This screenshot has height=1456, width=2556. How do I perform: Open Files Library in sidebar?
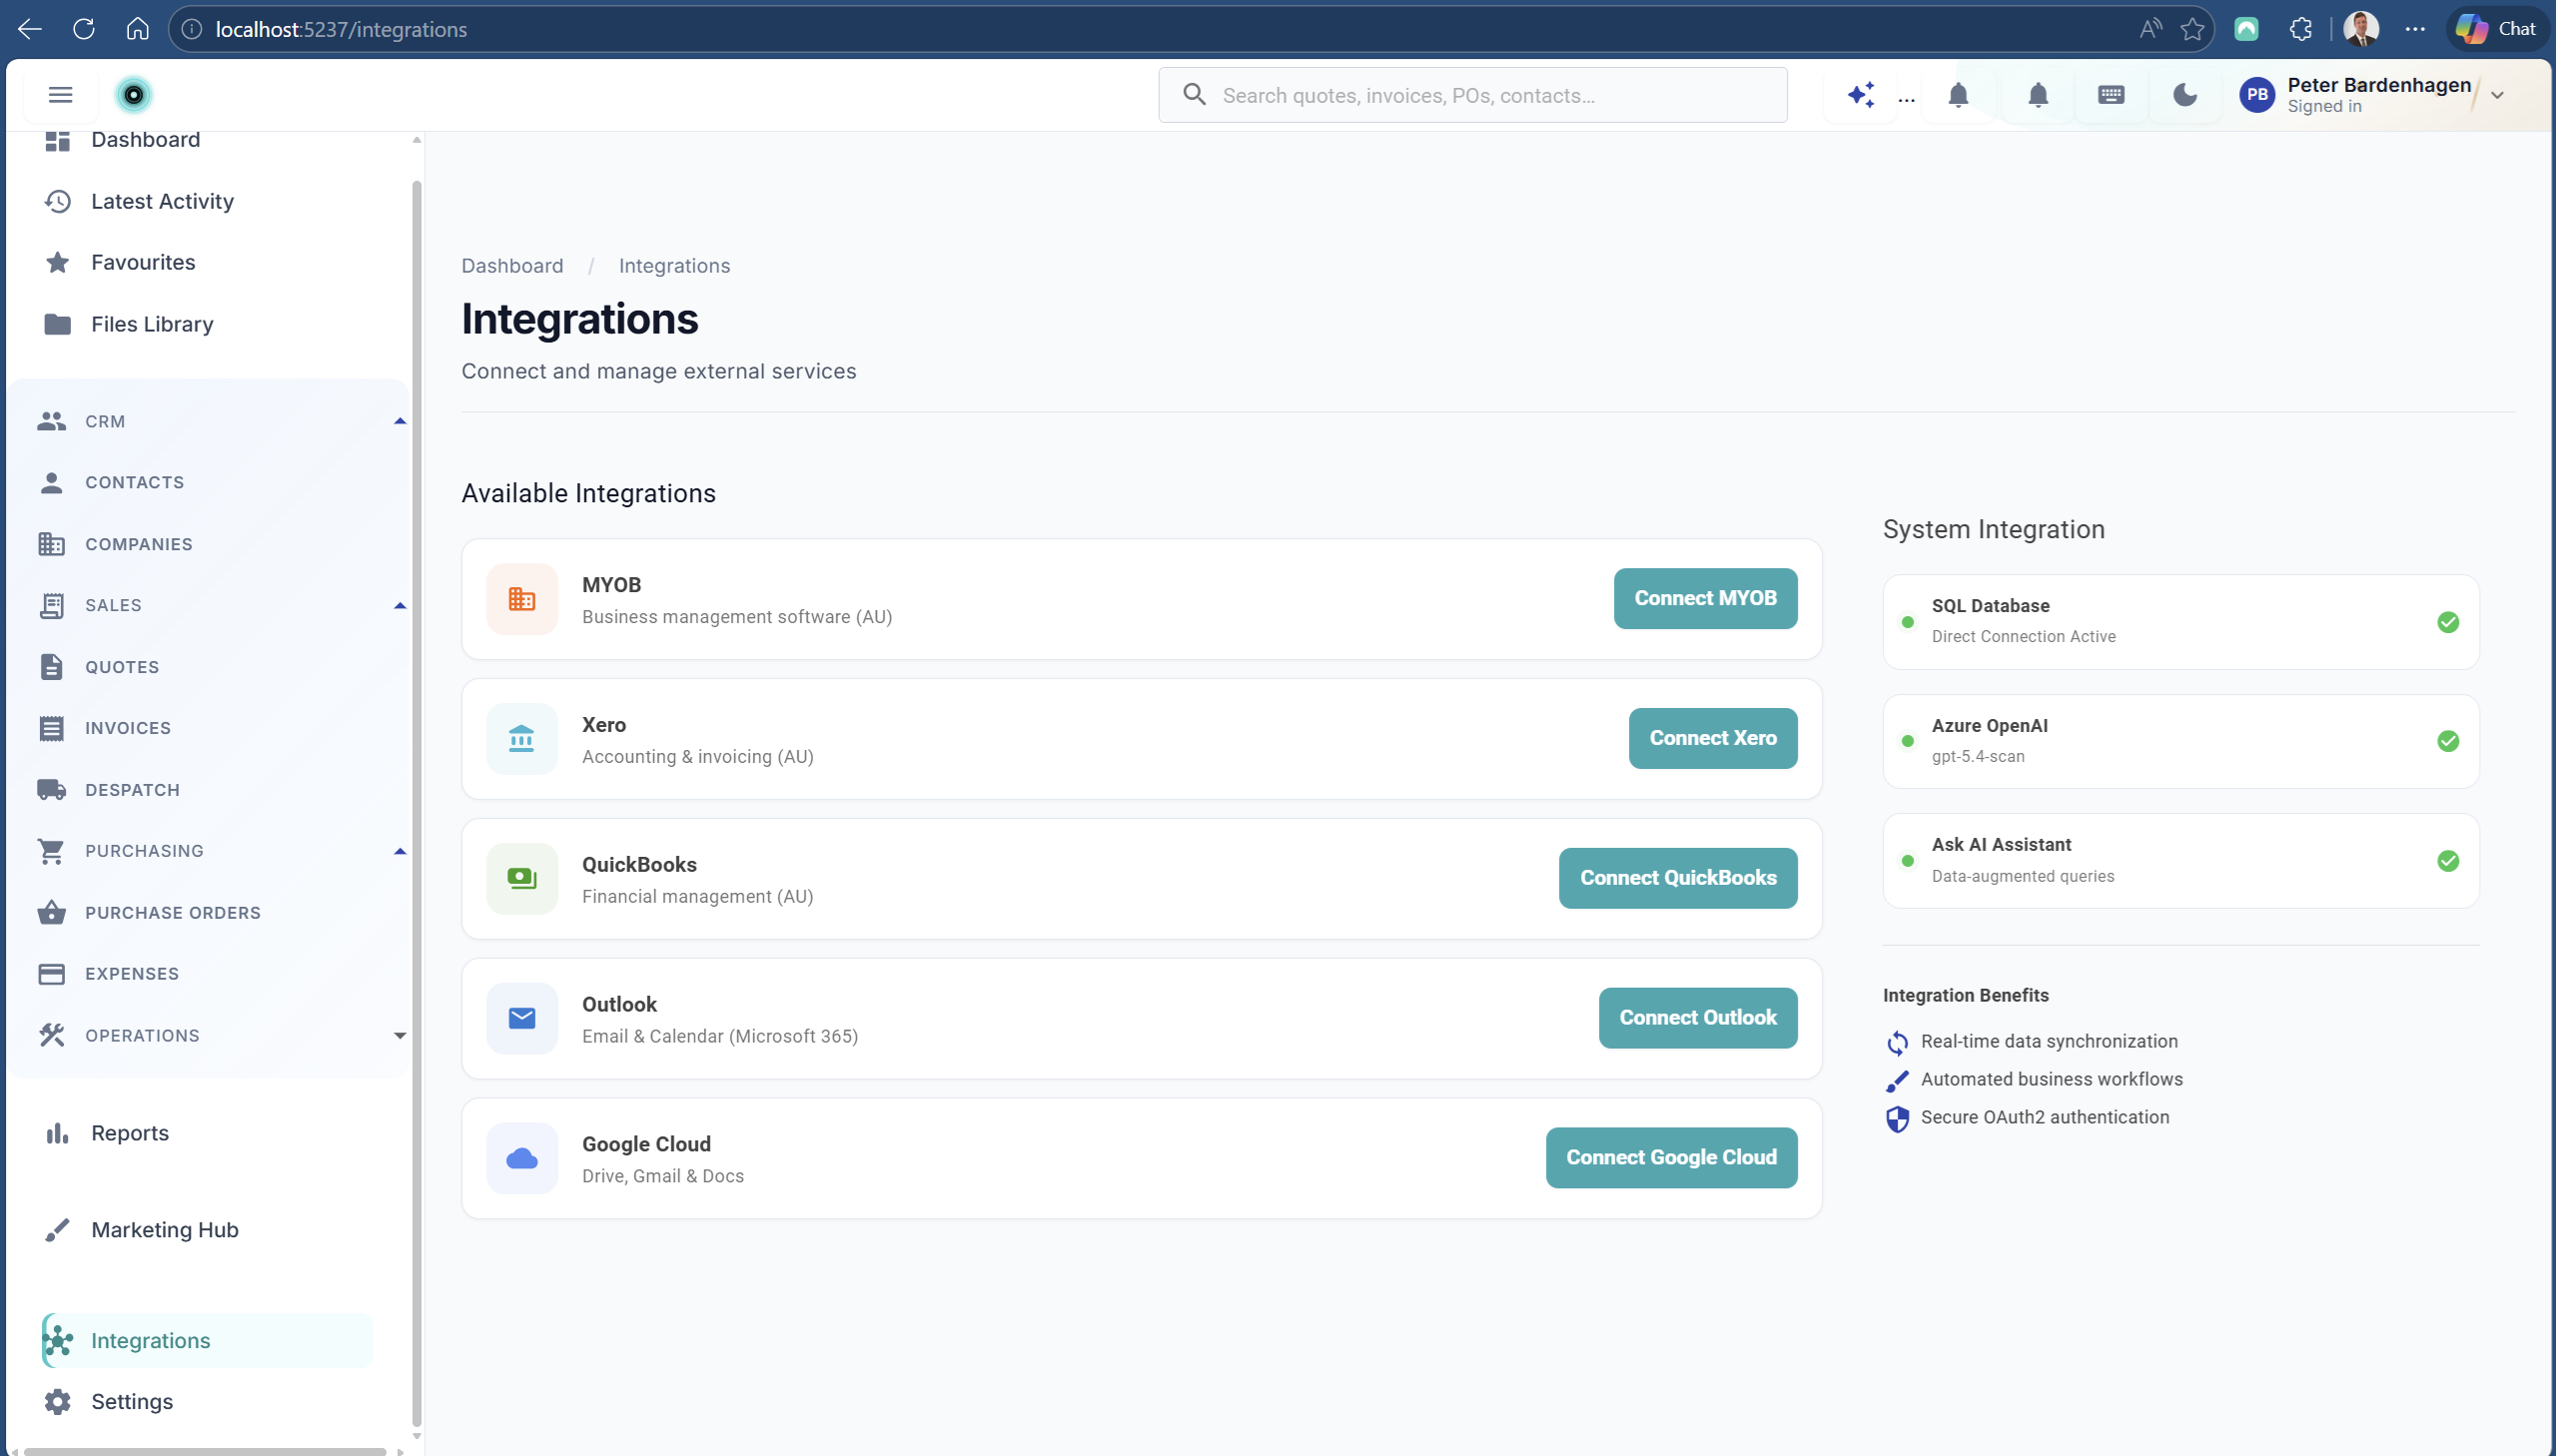point(152,324)
